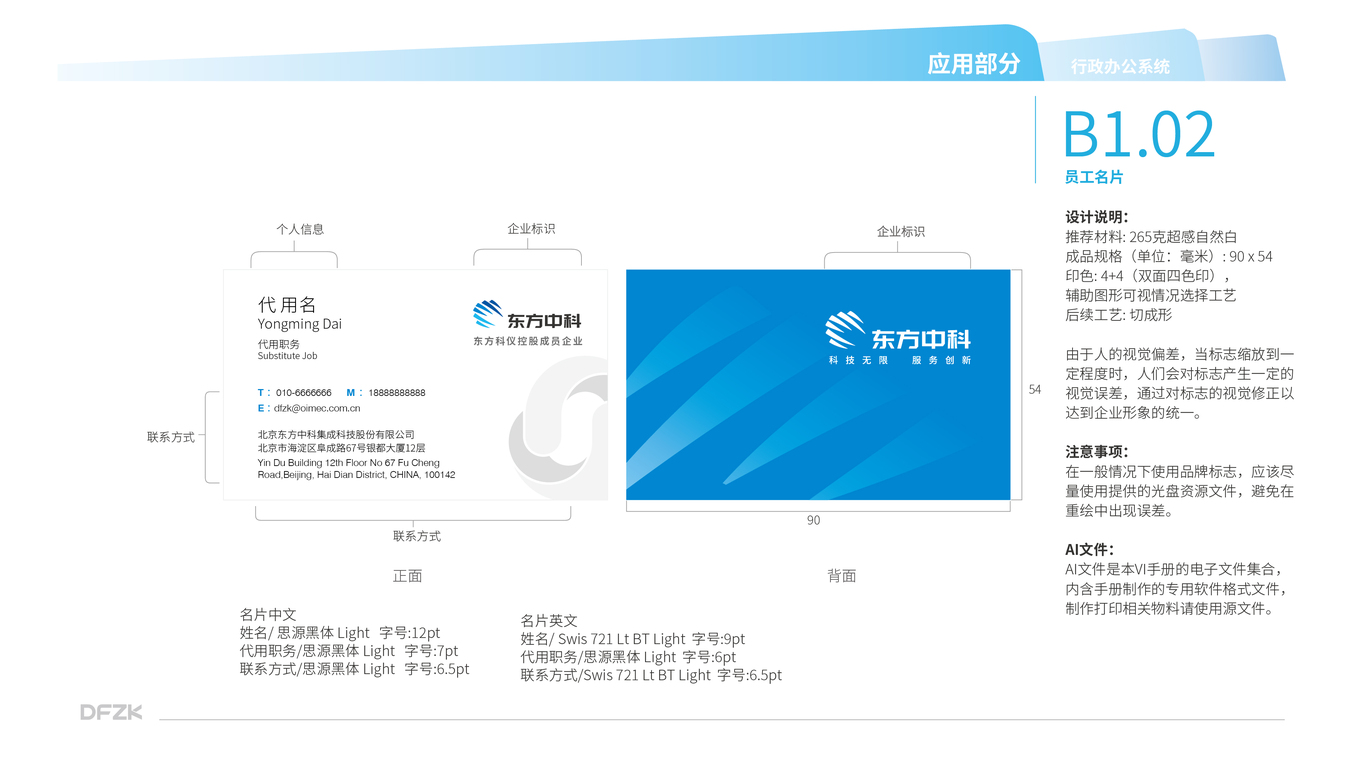Select the 行政办公系统 header tab
Screen dimensions: 1366x768
tap(1120, 67)
